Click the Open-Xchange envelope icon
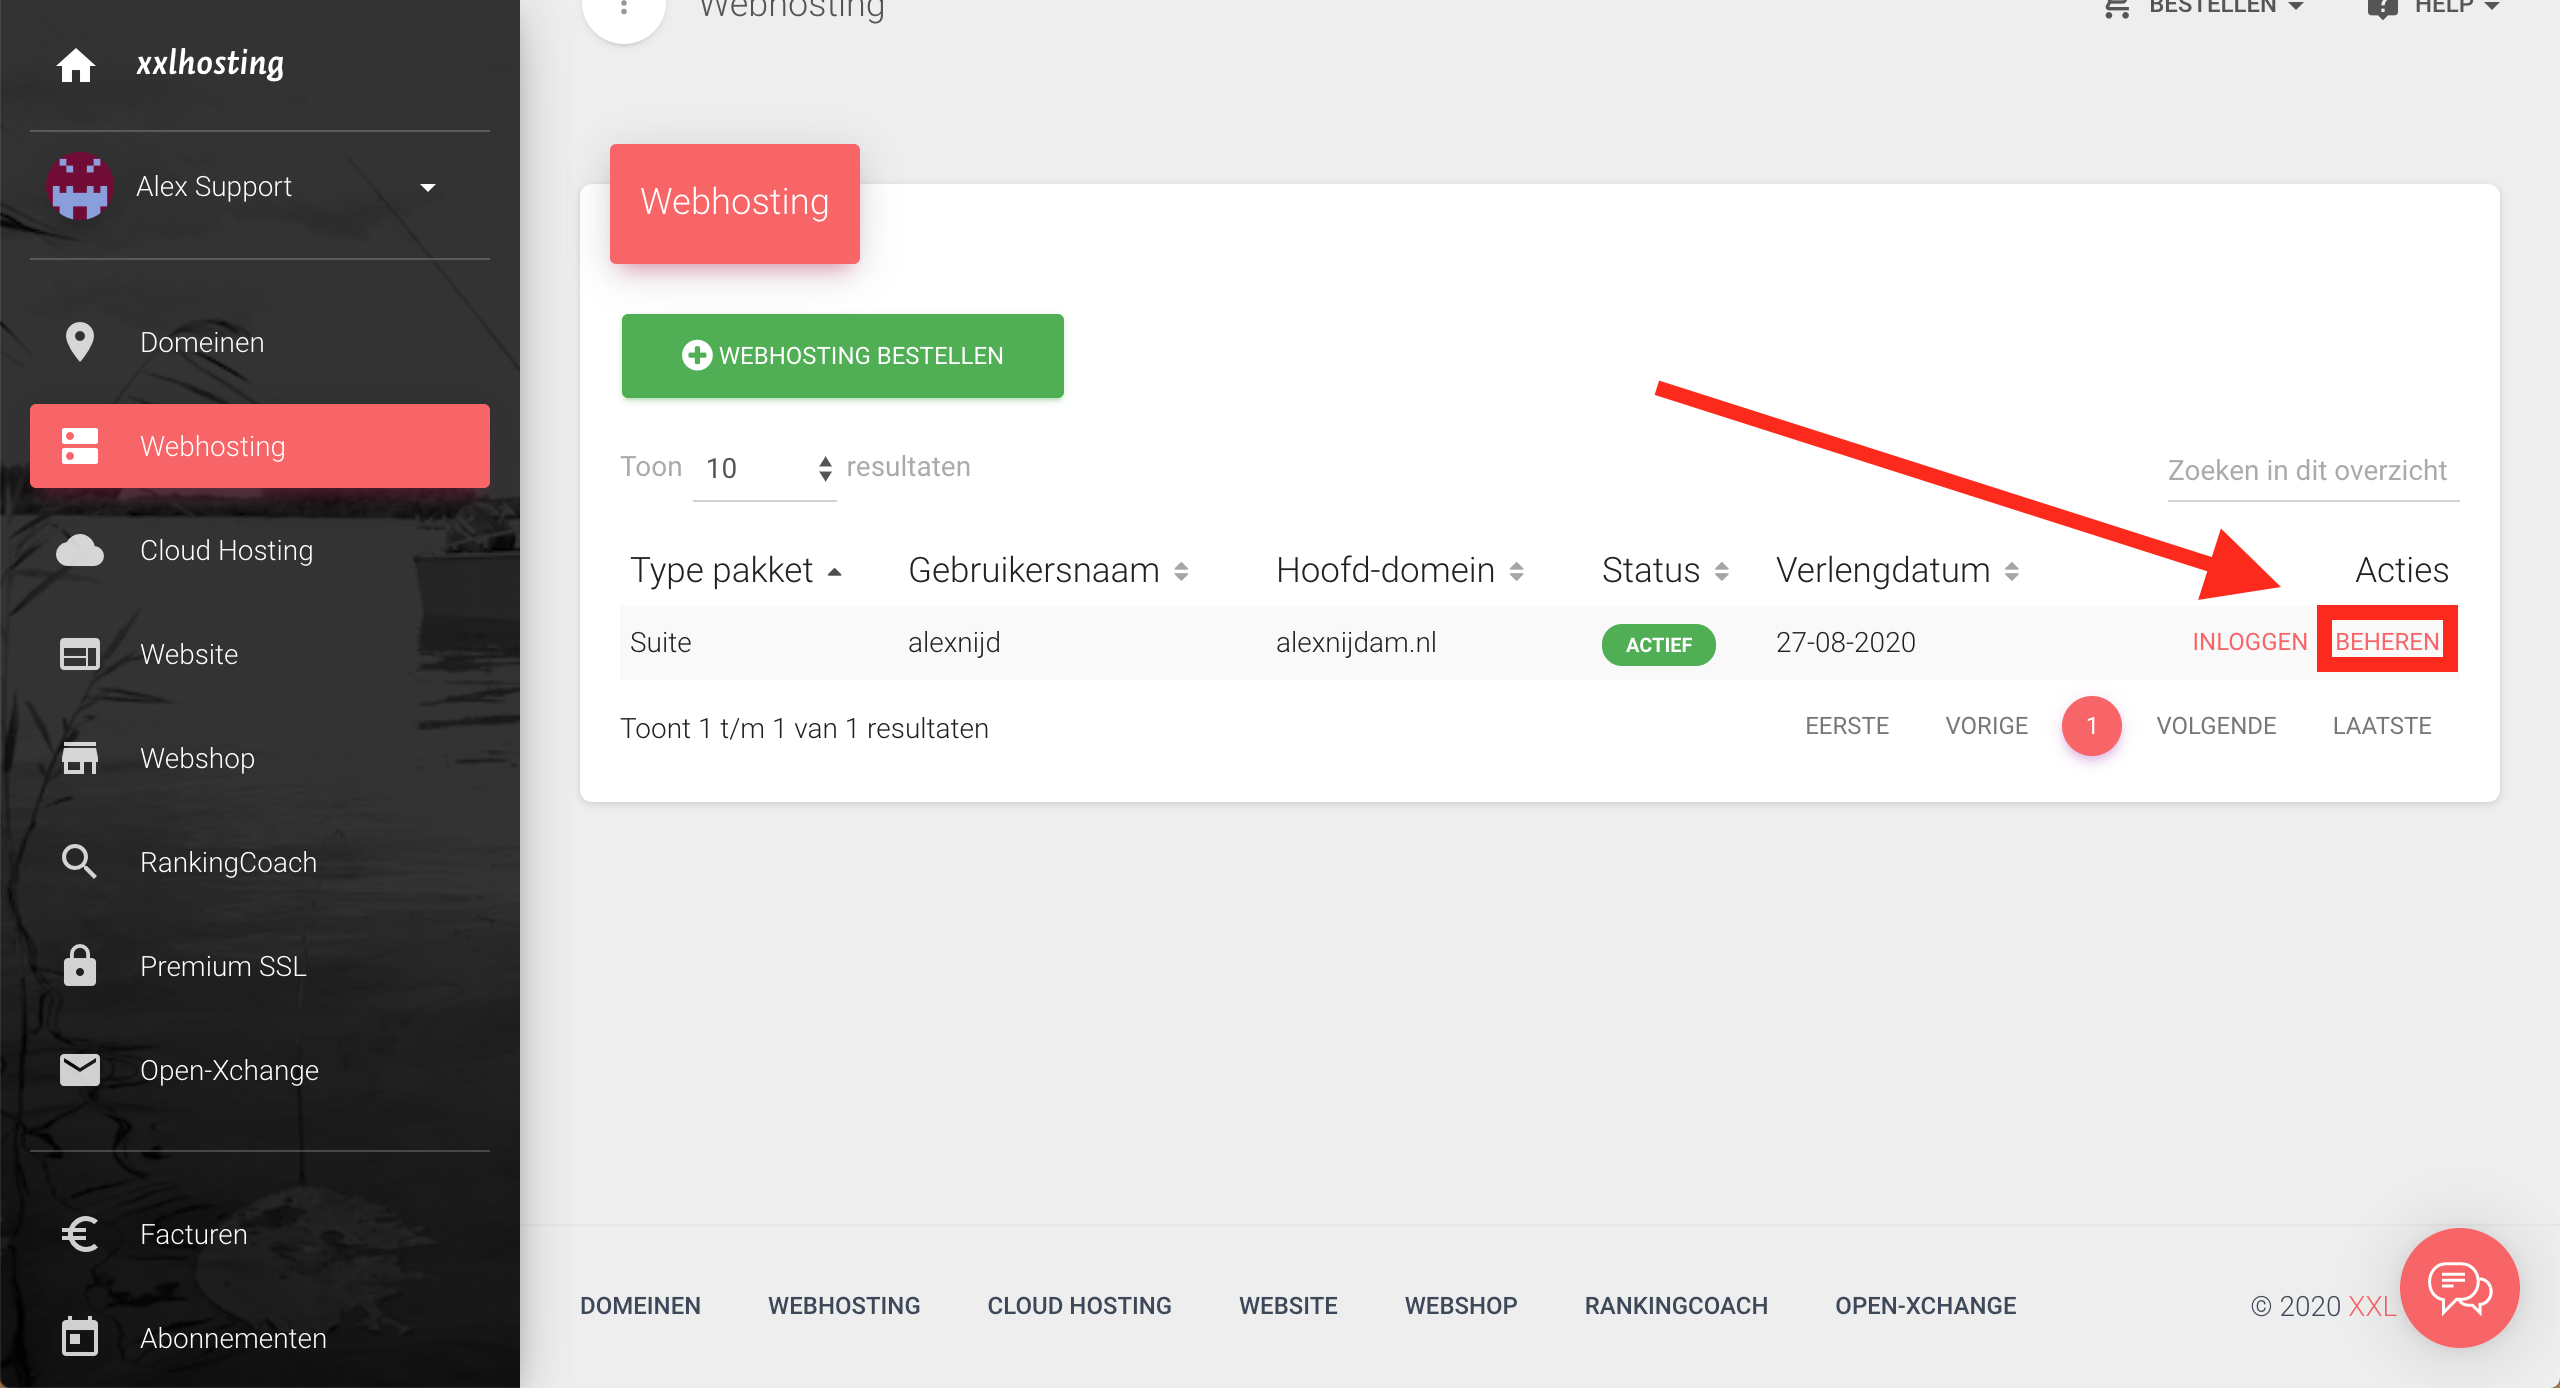The width and height of the screenshot is (2560, 1388). 80,1070
